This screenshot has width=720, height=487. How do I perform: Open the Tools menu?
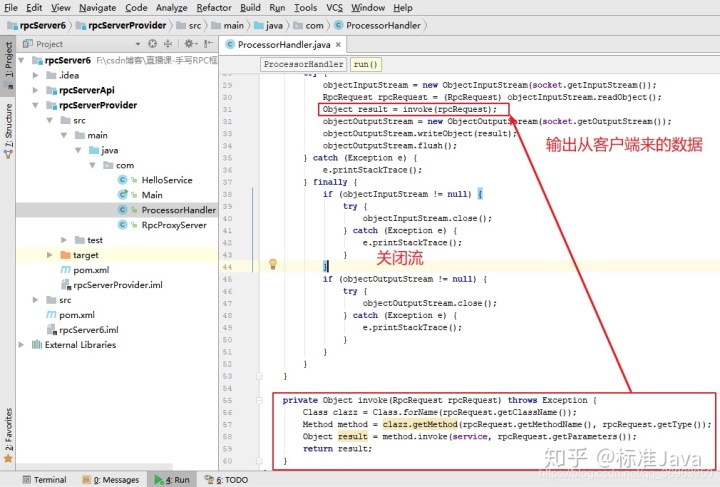click(305, 8)
